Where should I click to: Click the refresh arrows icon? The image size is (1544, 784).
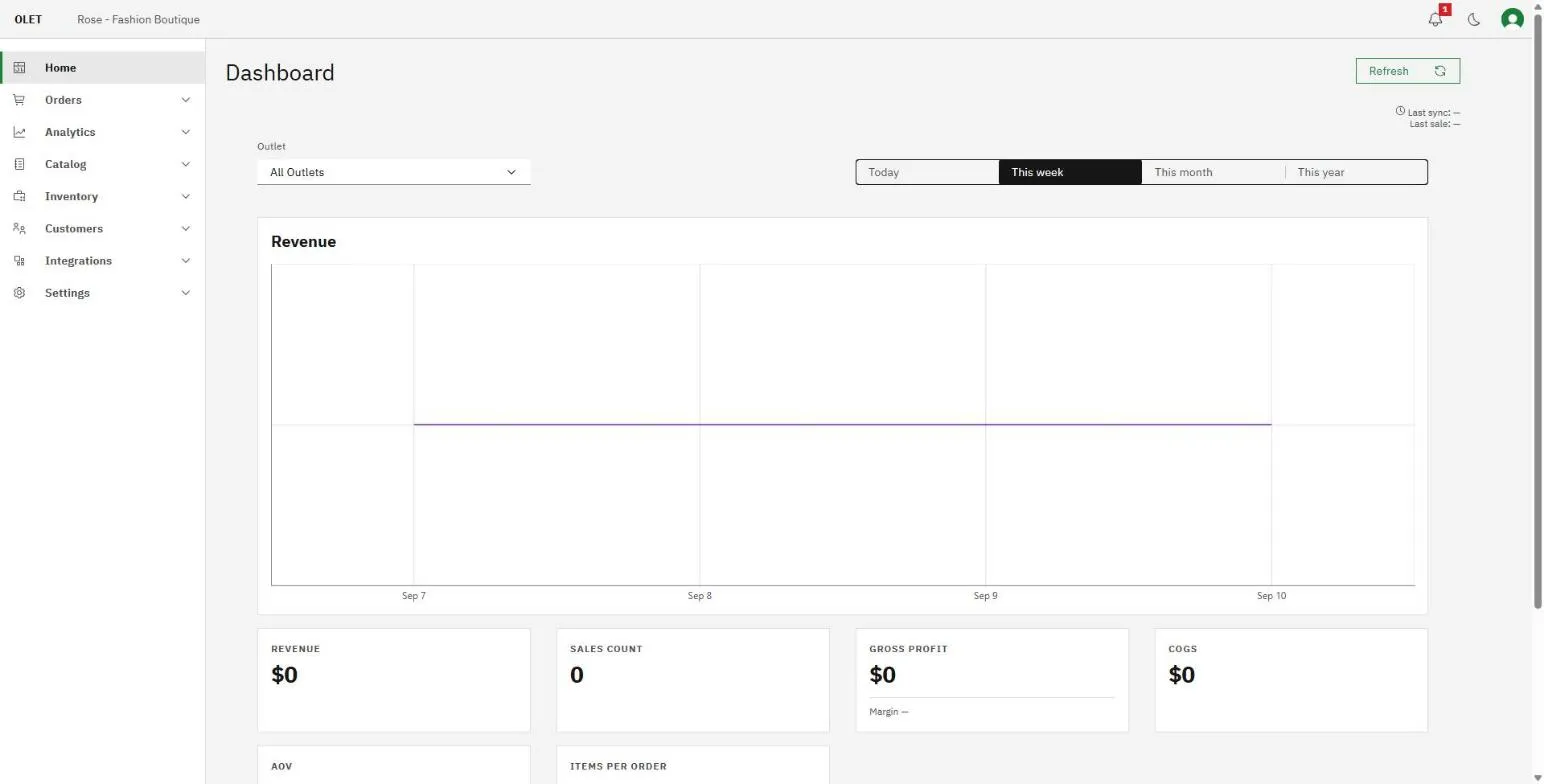(1440, 71)
